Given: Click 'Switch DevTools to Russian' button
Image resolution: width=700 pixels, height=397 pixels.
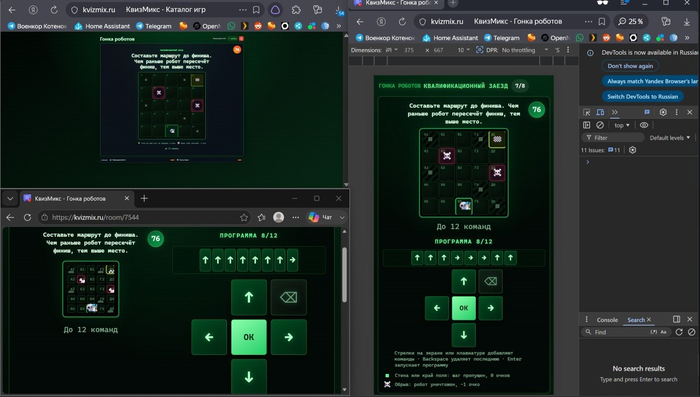Looking at the screenshot, I should pyautogui.click(x=642, y=96).
